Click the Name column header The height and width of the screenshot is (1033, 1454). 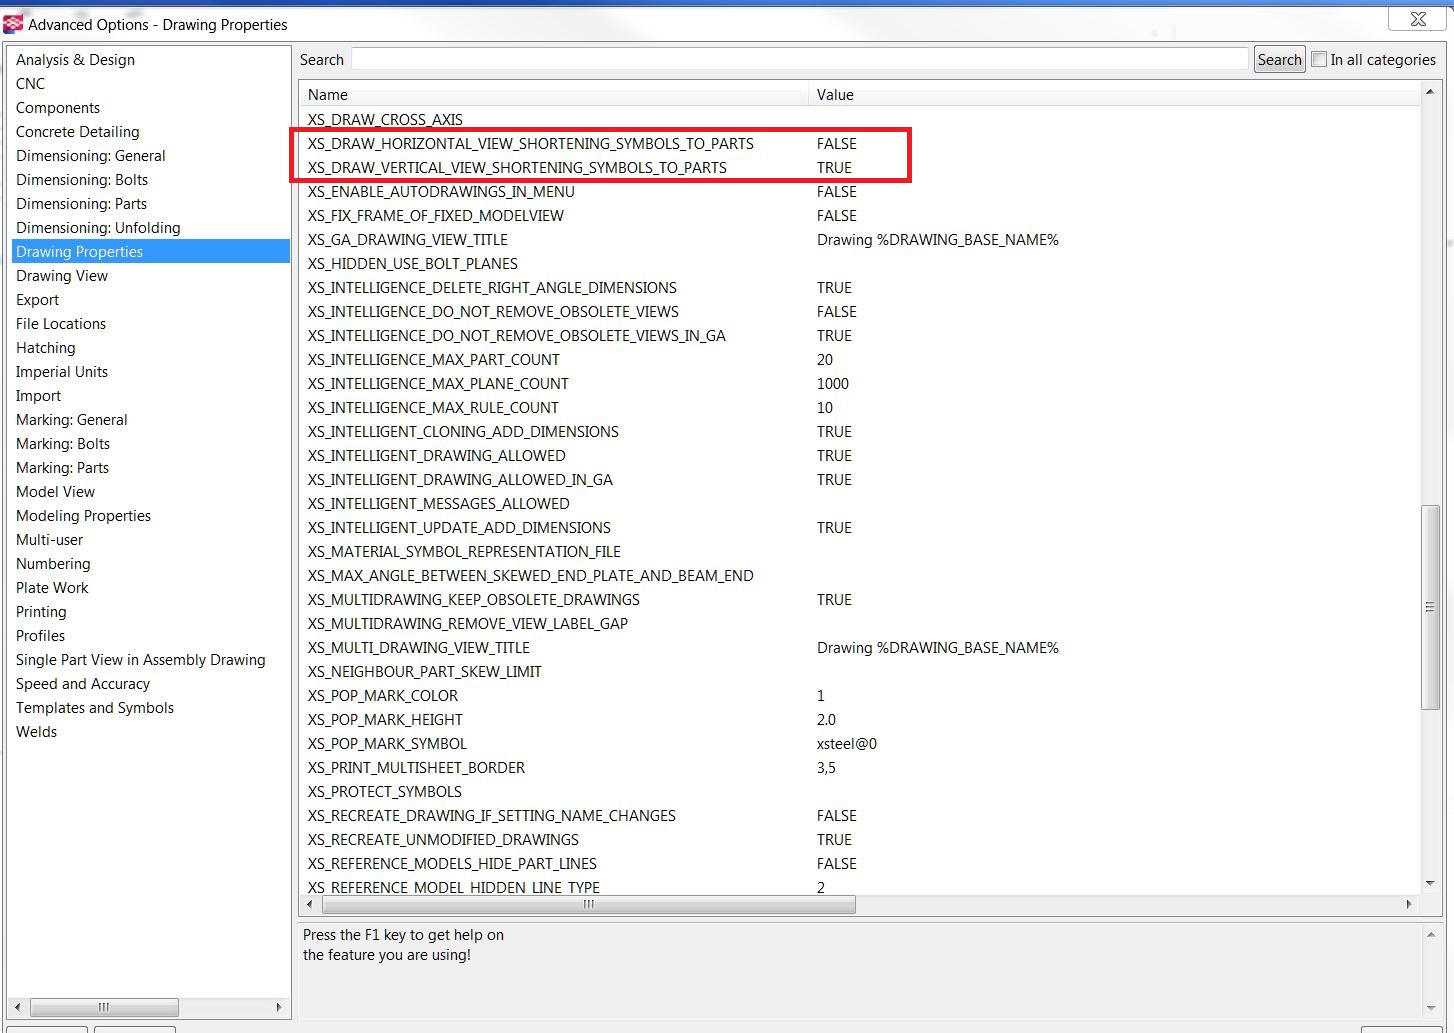328,95
